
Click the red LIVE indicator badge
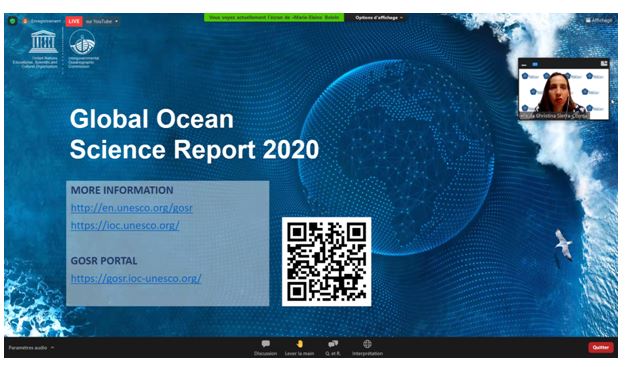click(x=74, y=21)
